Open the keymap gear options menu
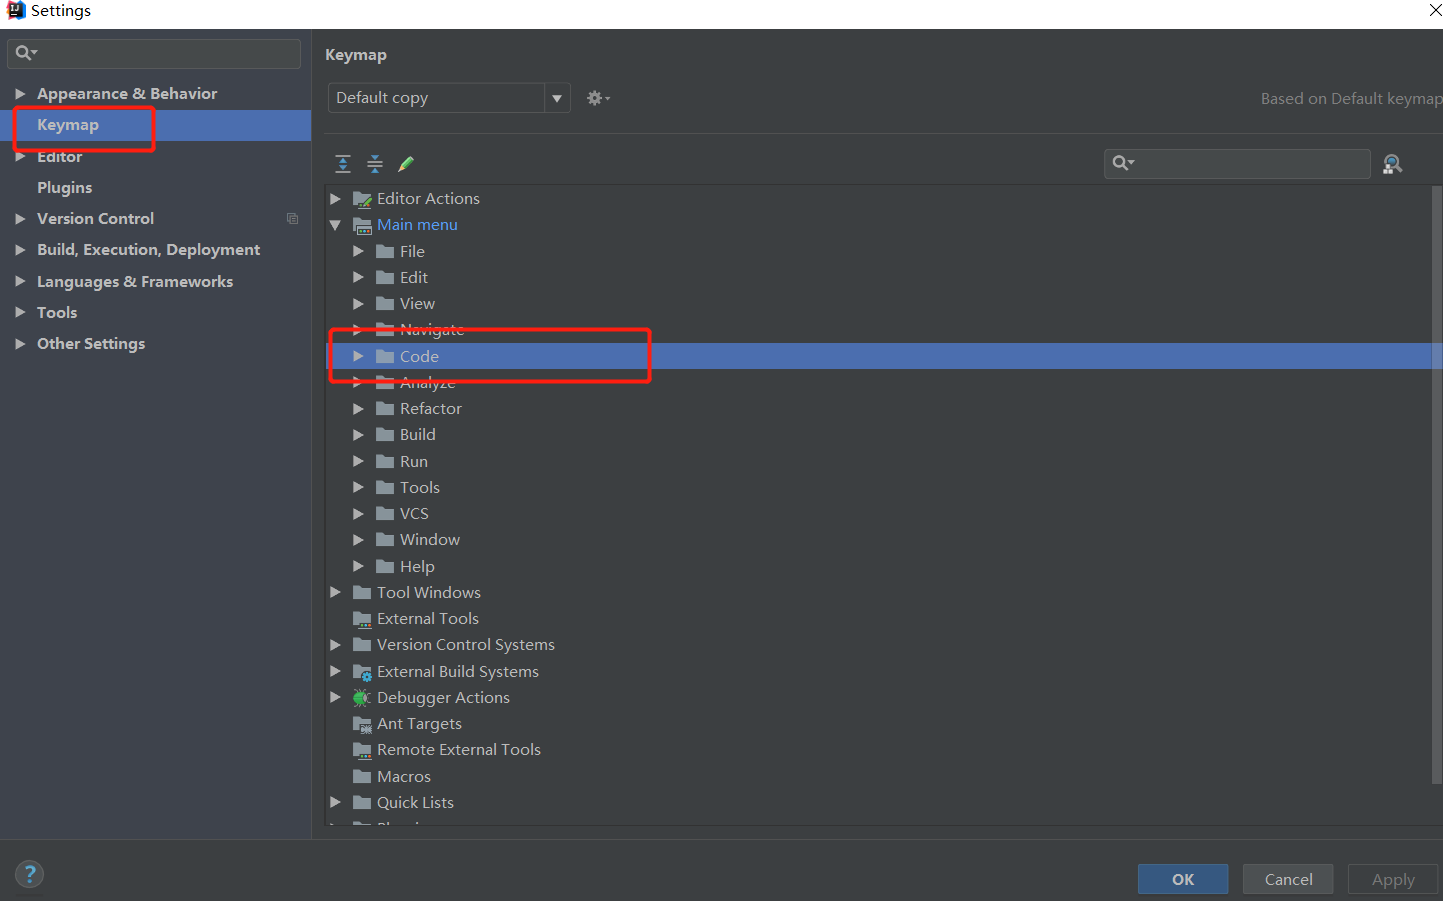1443x901 pixels. pyautogui.click(x=598, y=98)
